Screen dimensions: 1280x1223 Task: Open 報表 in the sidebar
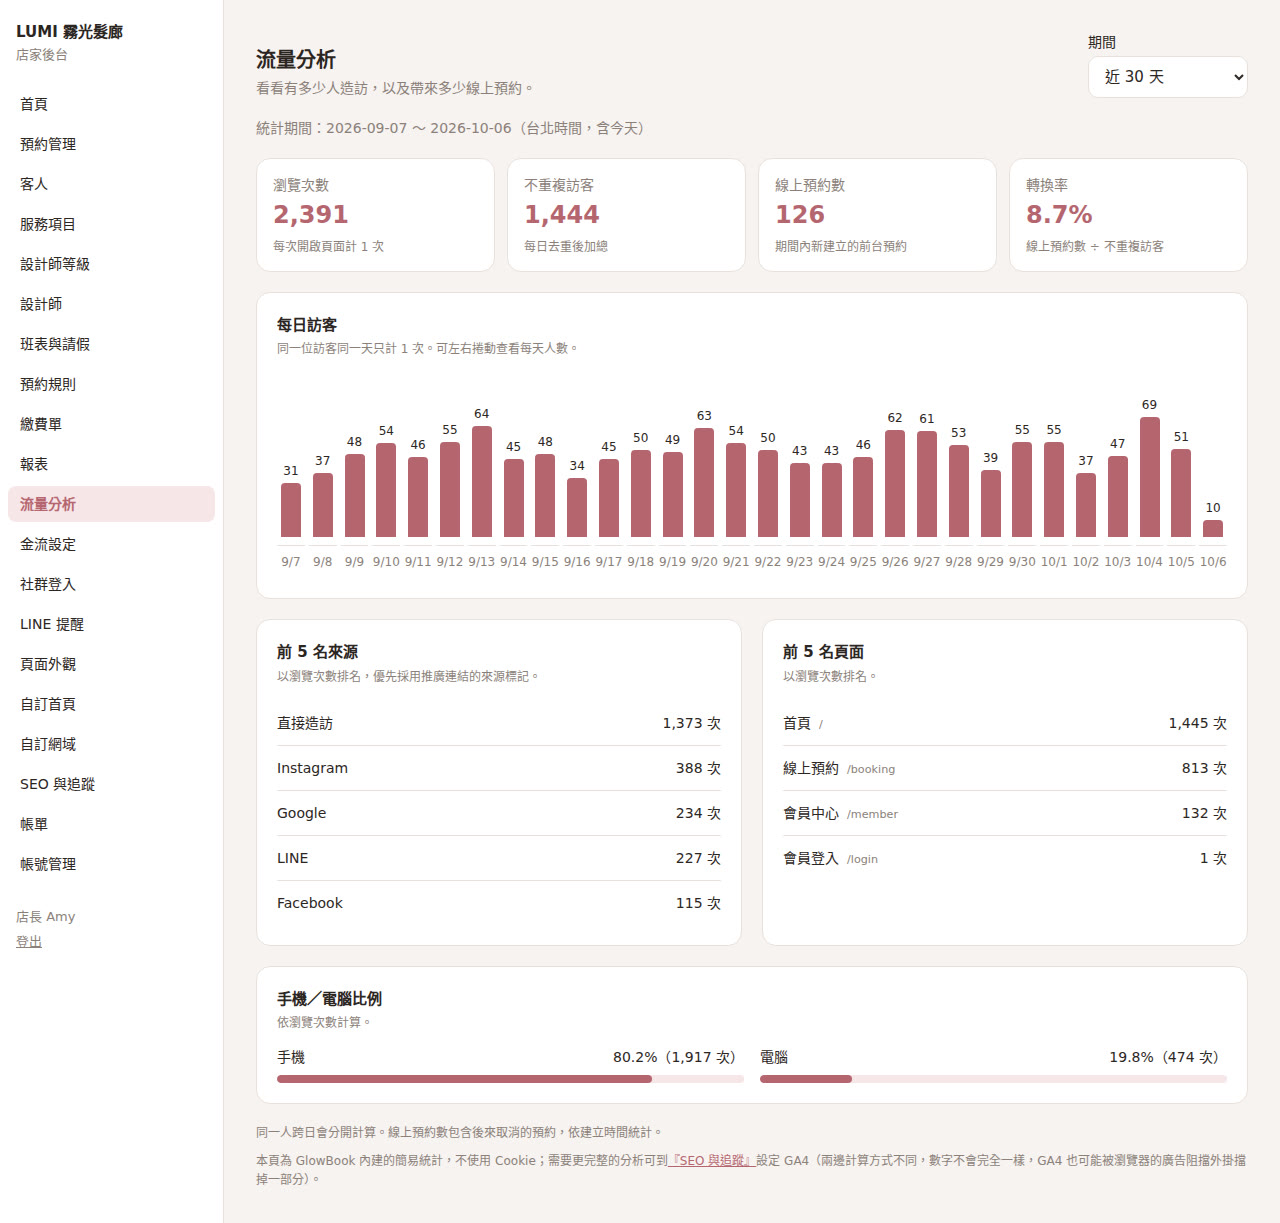[111, 464]
